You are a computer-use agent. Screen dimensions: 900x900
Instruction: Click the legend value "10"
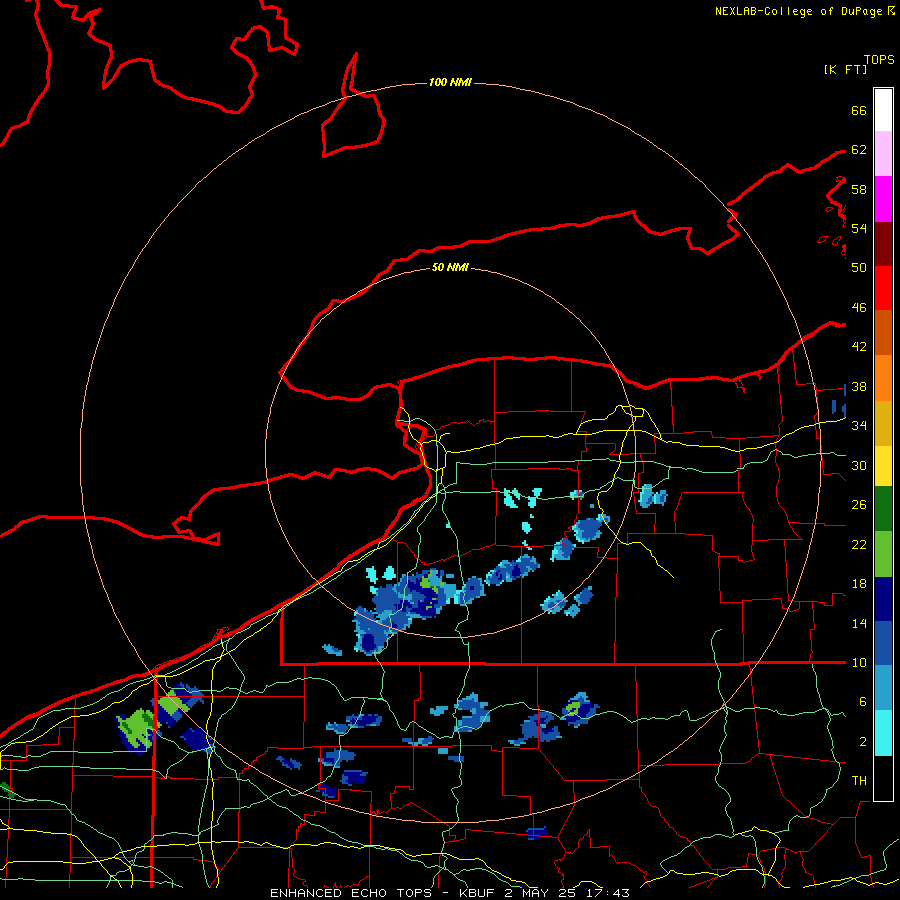point(859,662)
